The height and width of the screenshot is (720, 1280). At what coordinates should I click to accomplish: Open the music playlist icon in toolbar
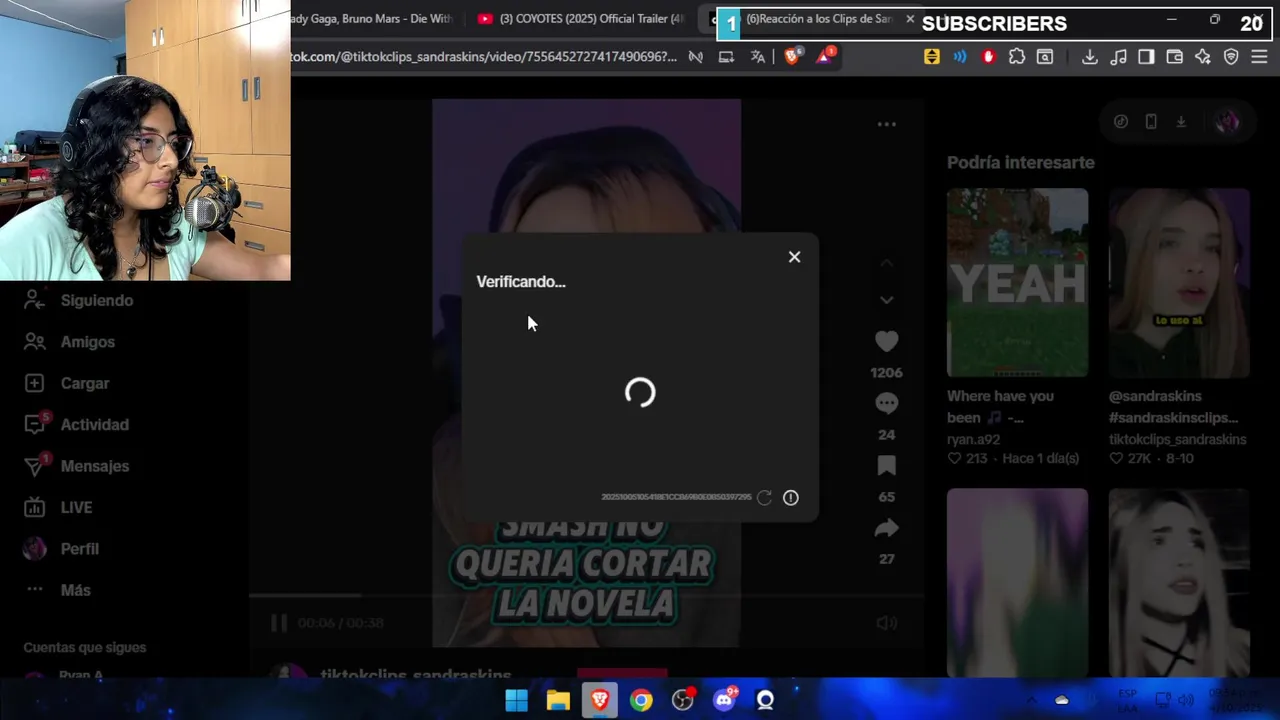pyautogui.click(x=1118, y=57)
